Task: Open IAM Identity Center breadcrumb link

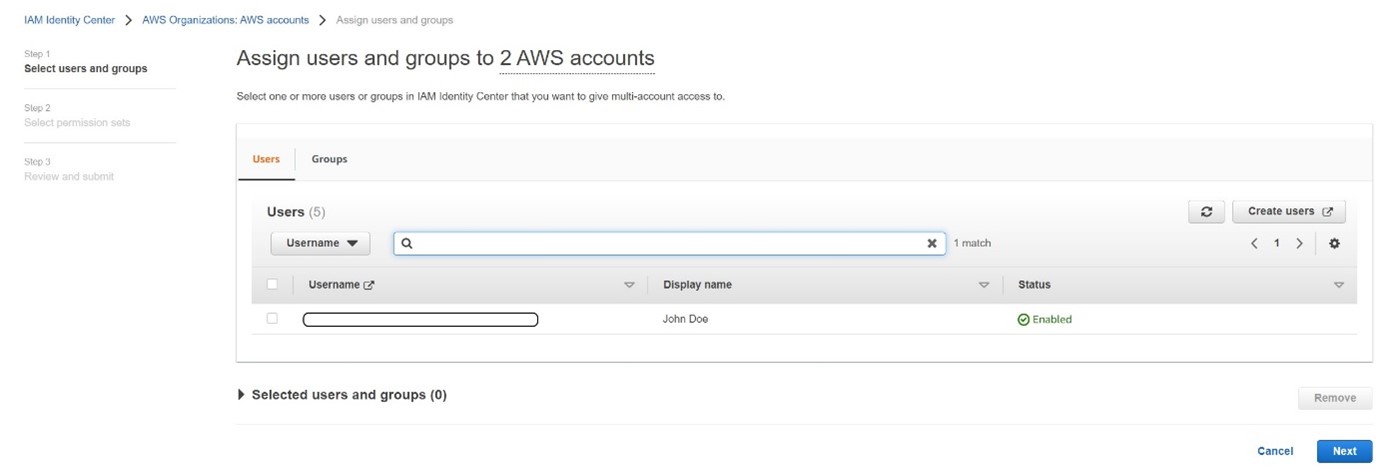Action: 70,20
